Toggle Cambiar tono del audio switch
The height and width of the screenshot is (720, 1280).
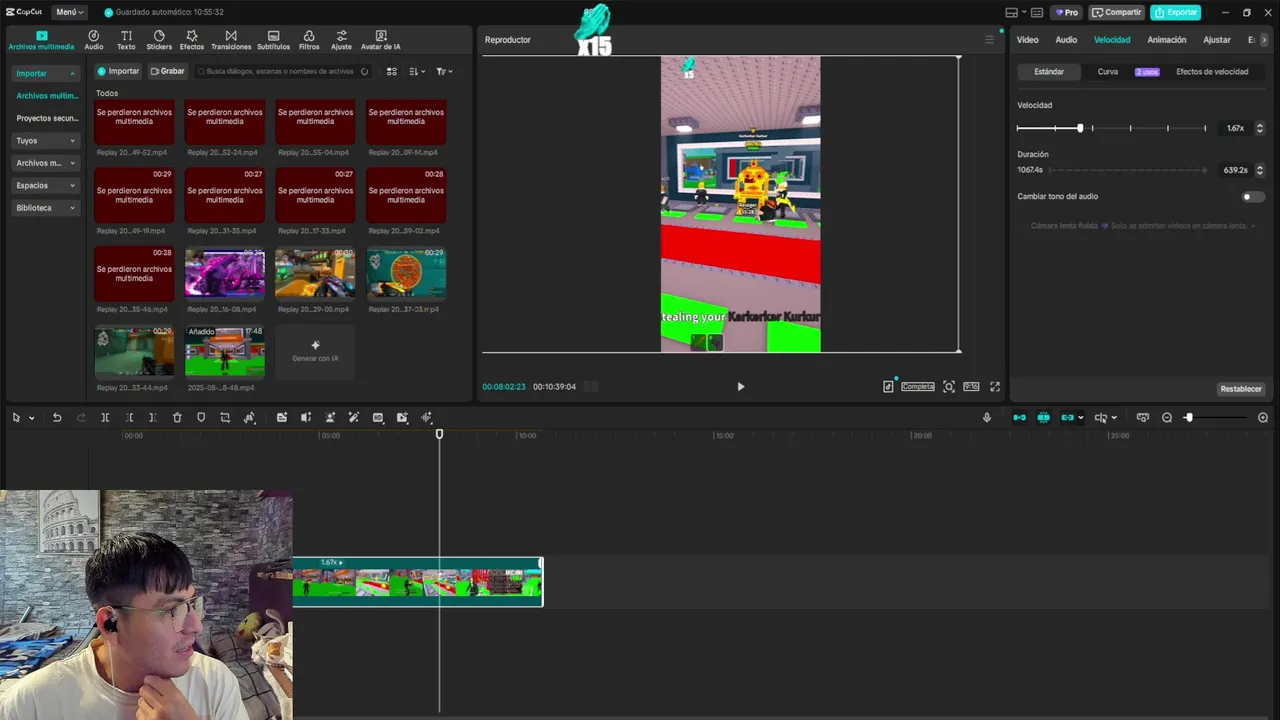click(x=1251, y=196)
